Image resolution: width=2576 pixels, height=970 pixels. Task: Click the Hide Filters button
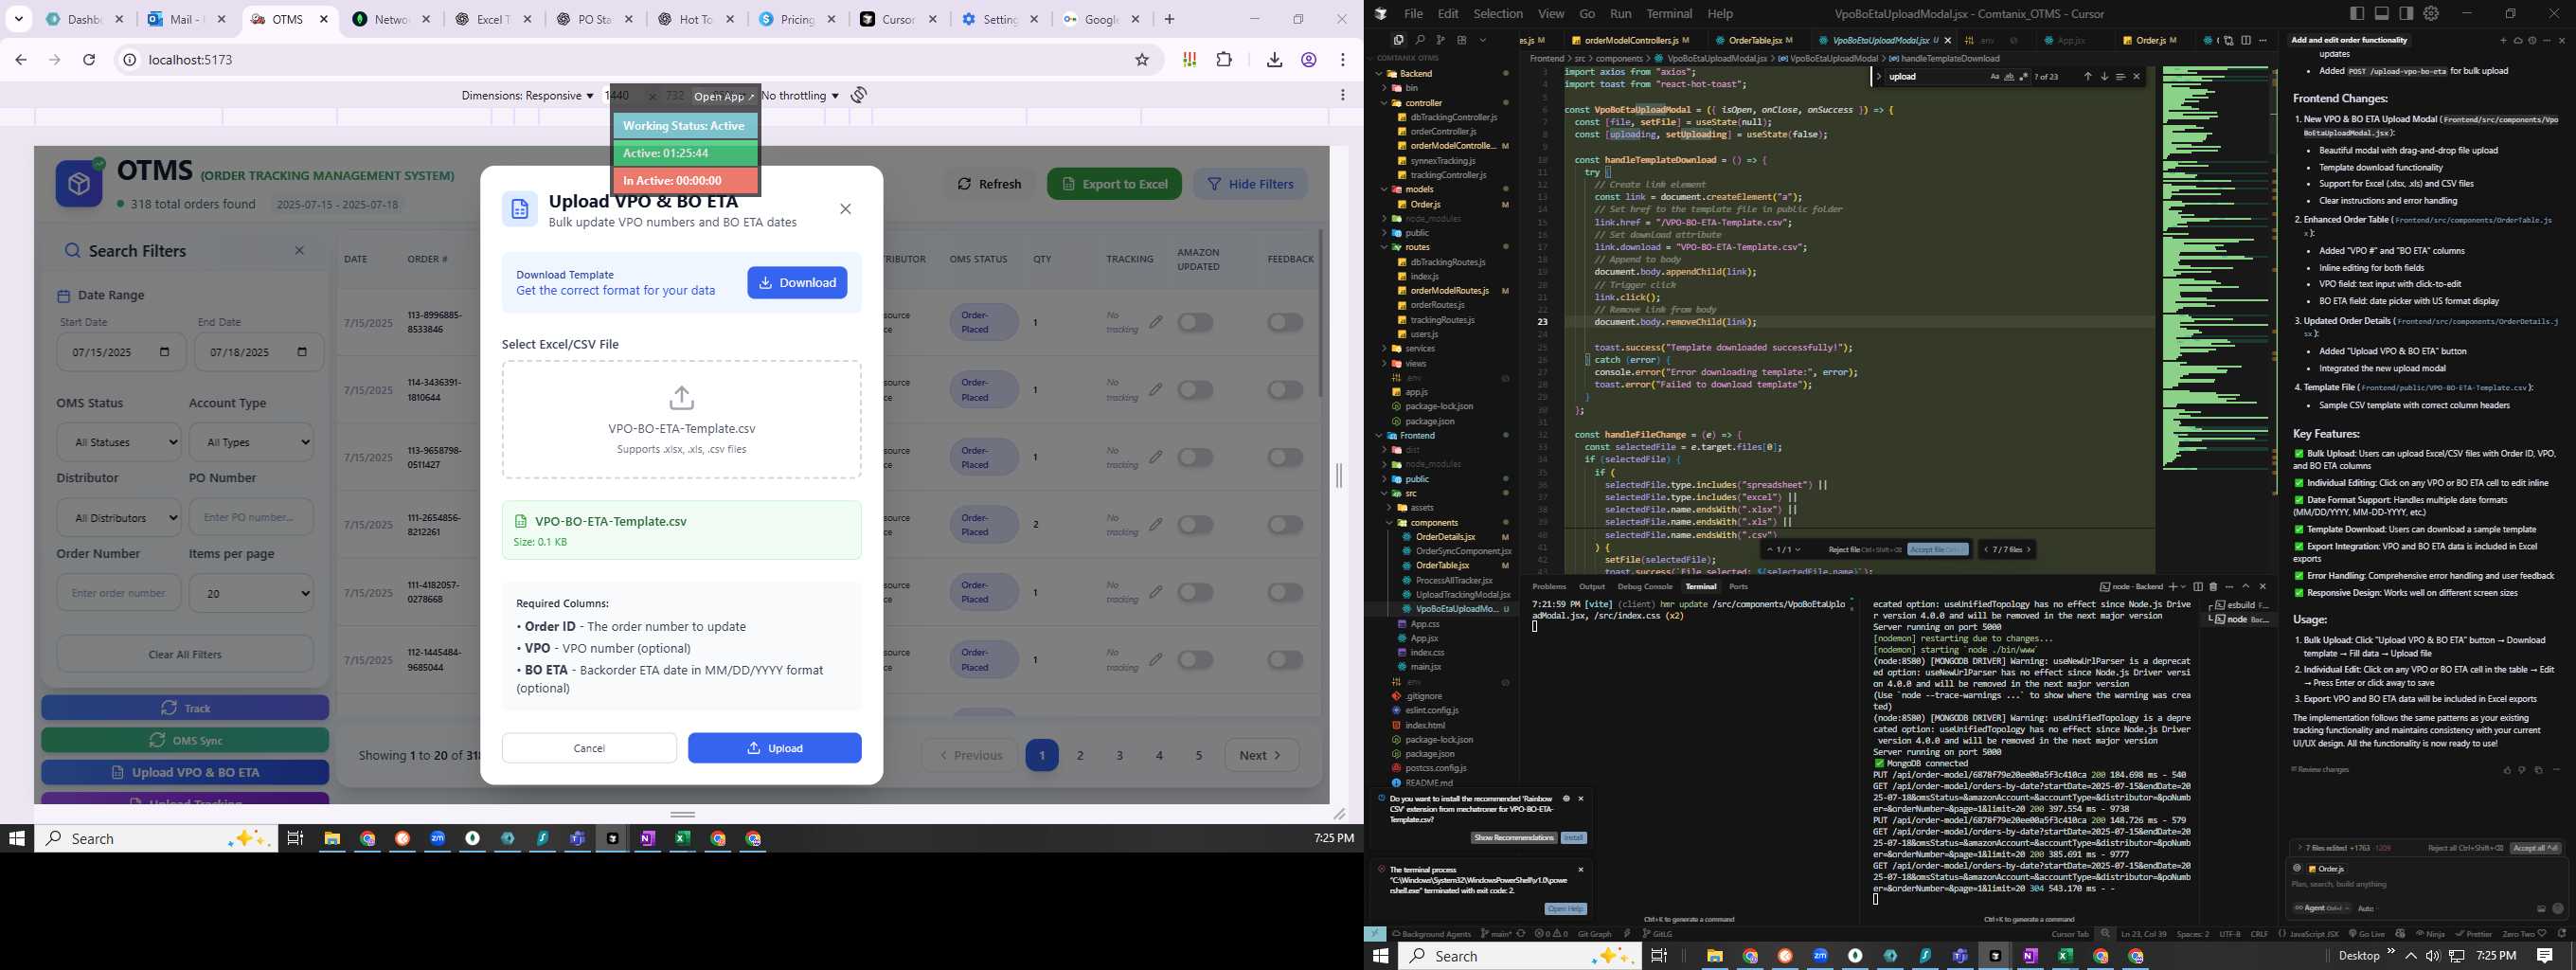1250,184
